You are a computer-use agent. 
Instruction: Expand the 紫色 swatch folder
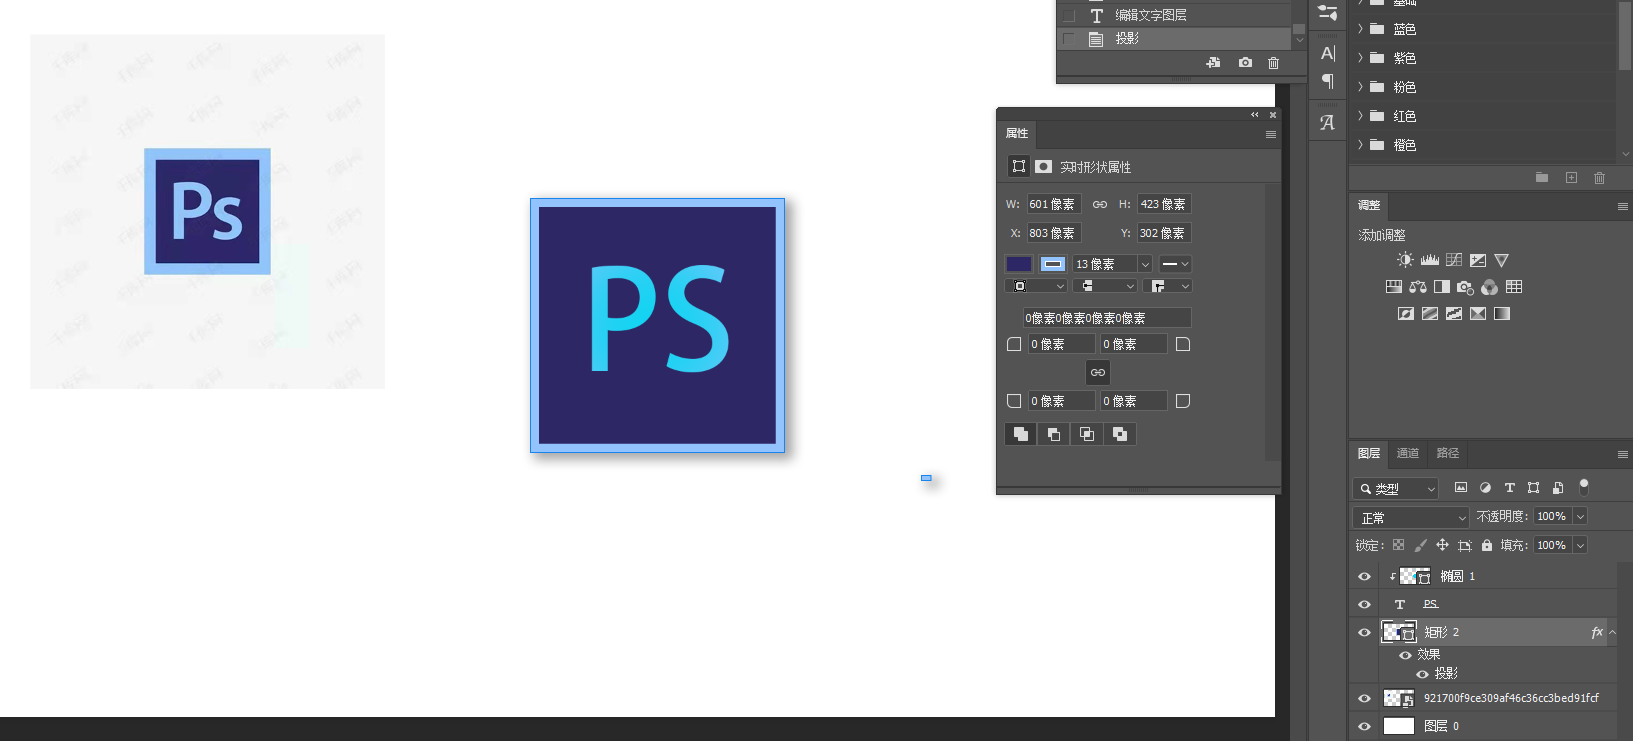(1360, 58)
